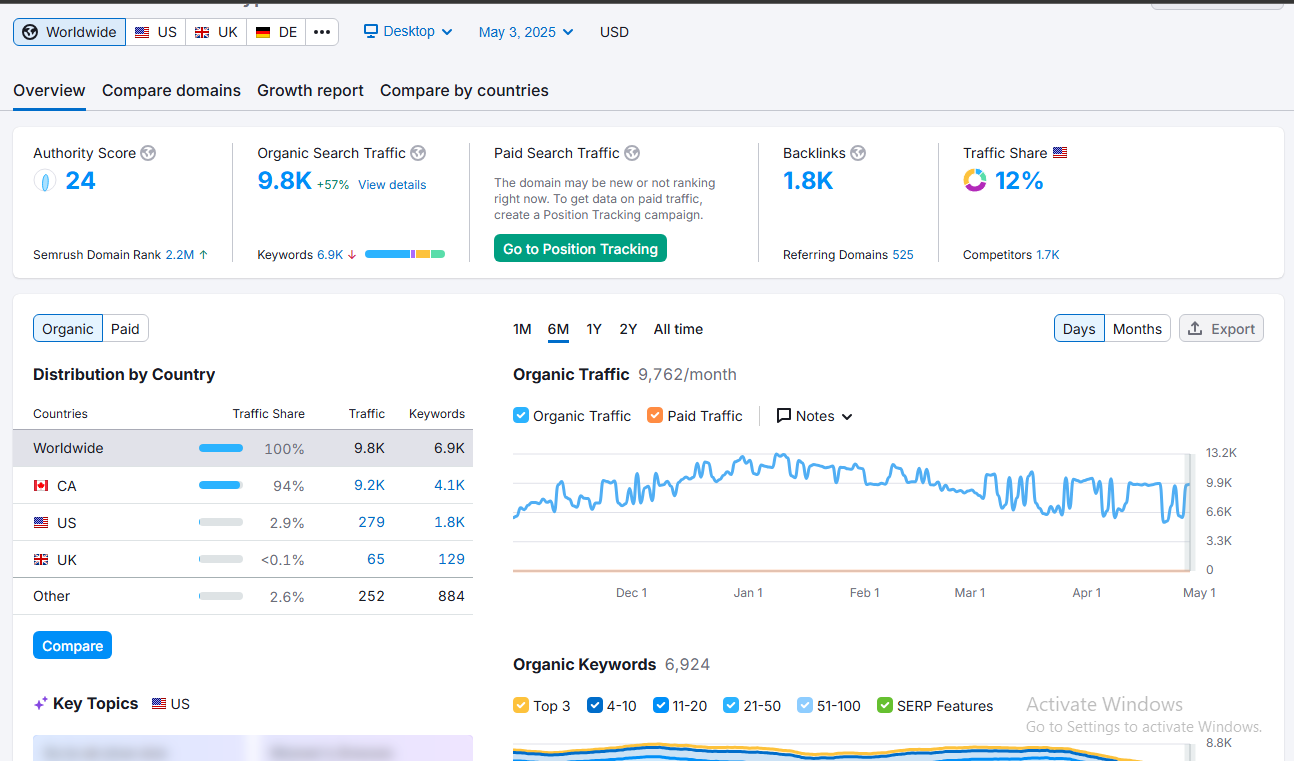
Task: Toggle the Paid Traffic checkbox
Action: click(x=655, y=416)
